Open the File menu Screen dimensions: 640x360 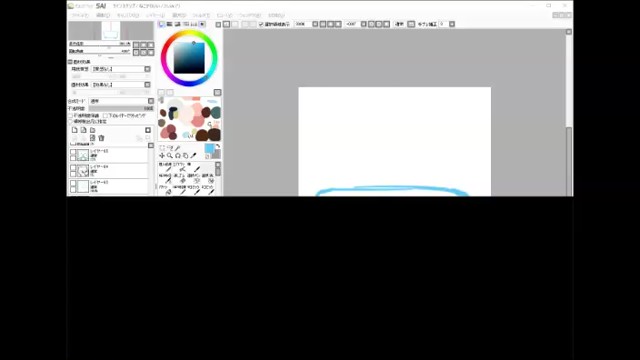(80, 15)
